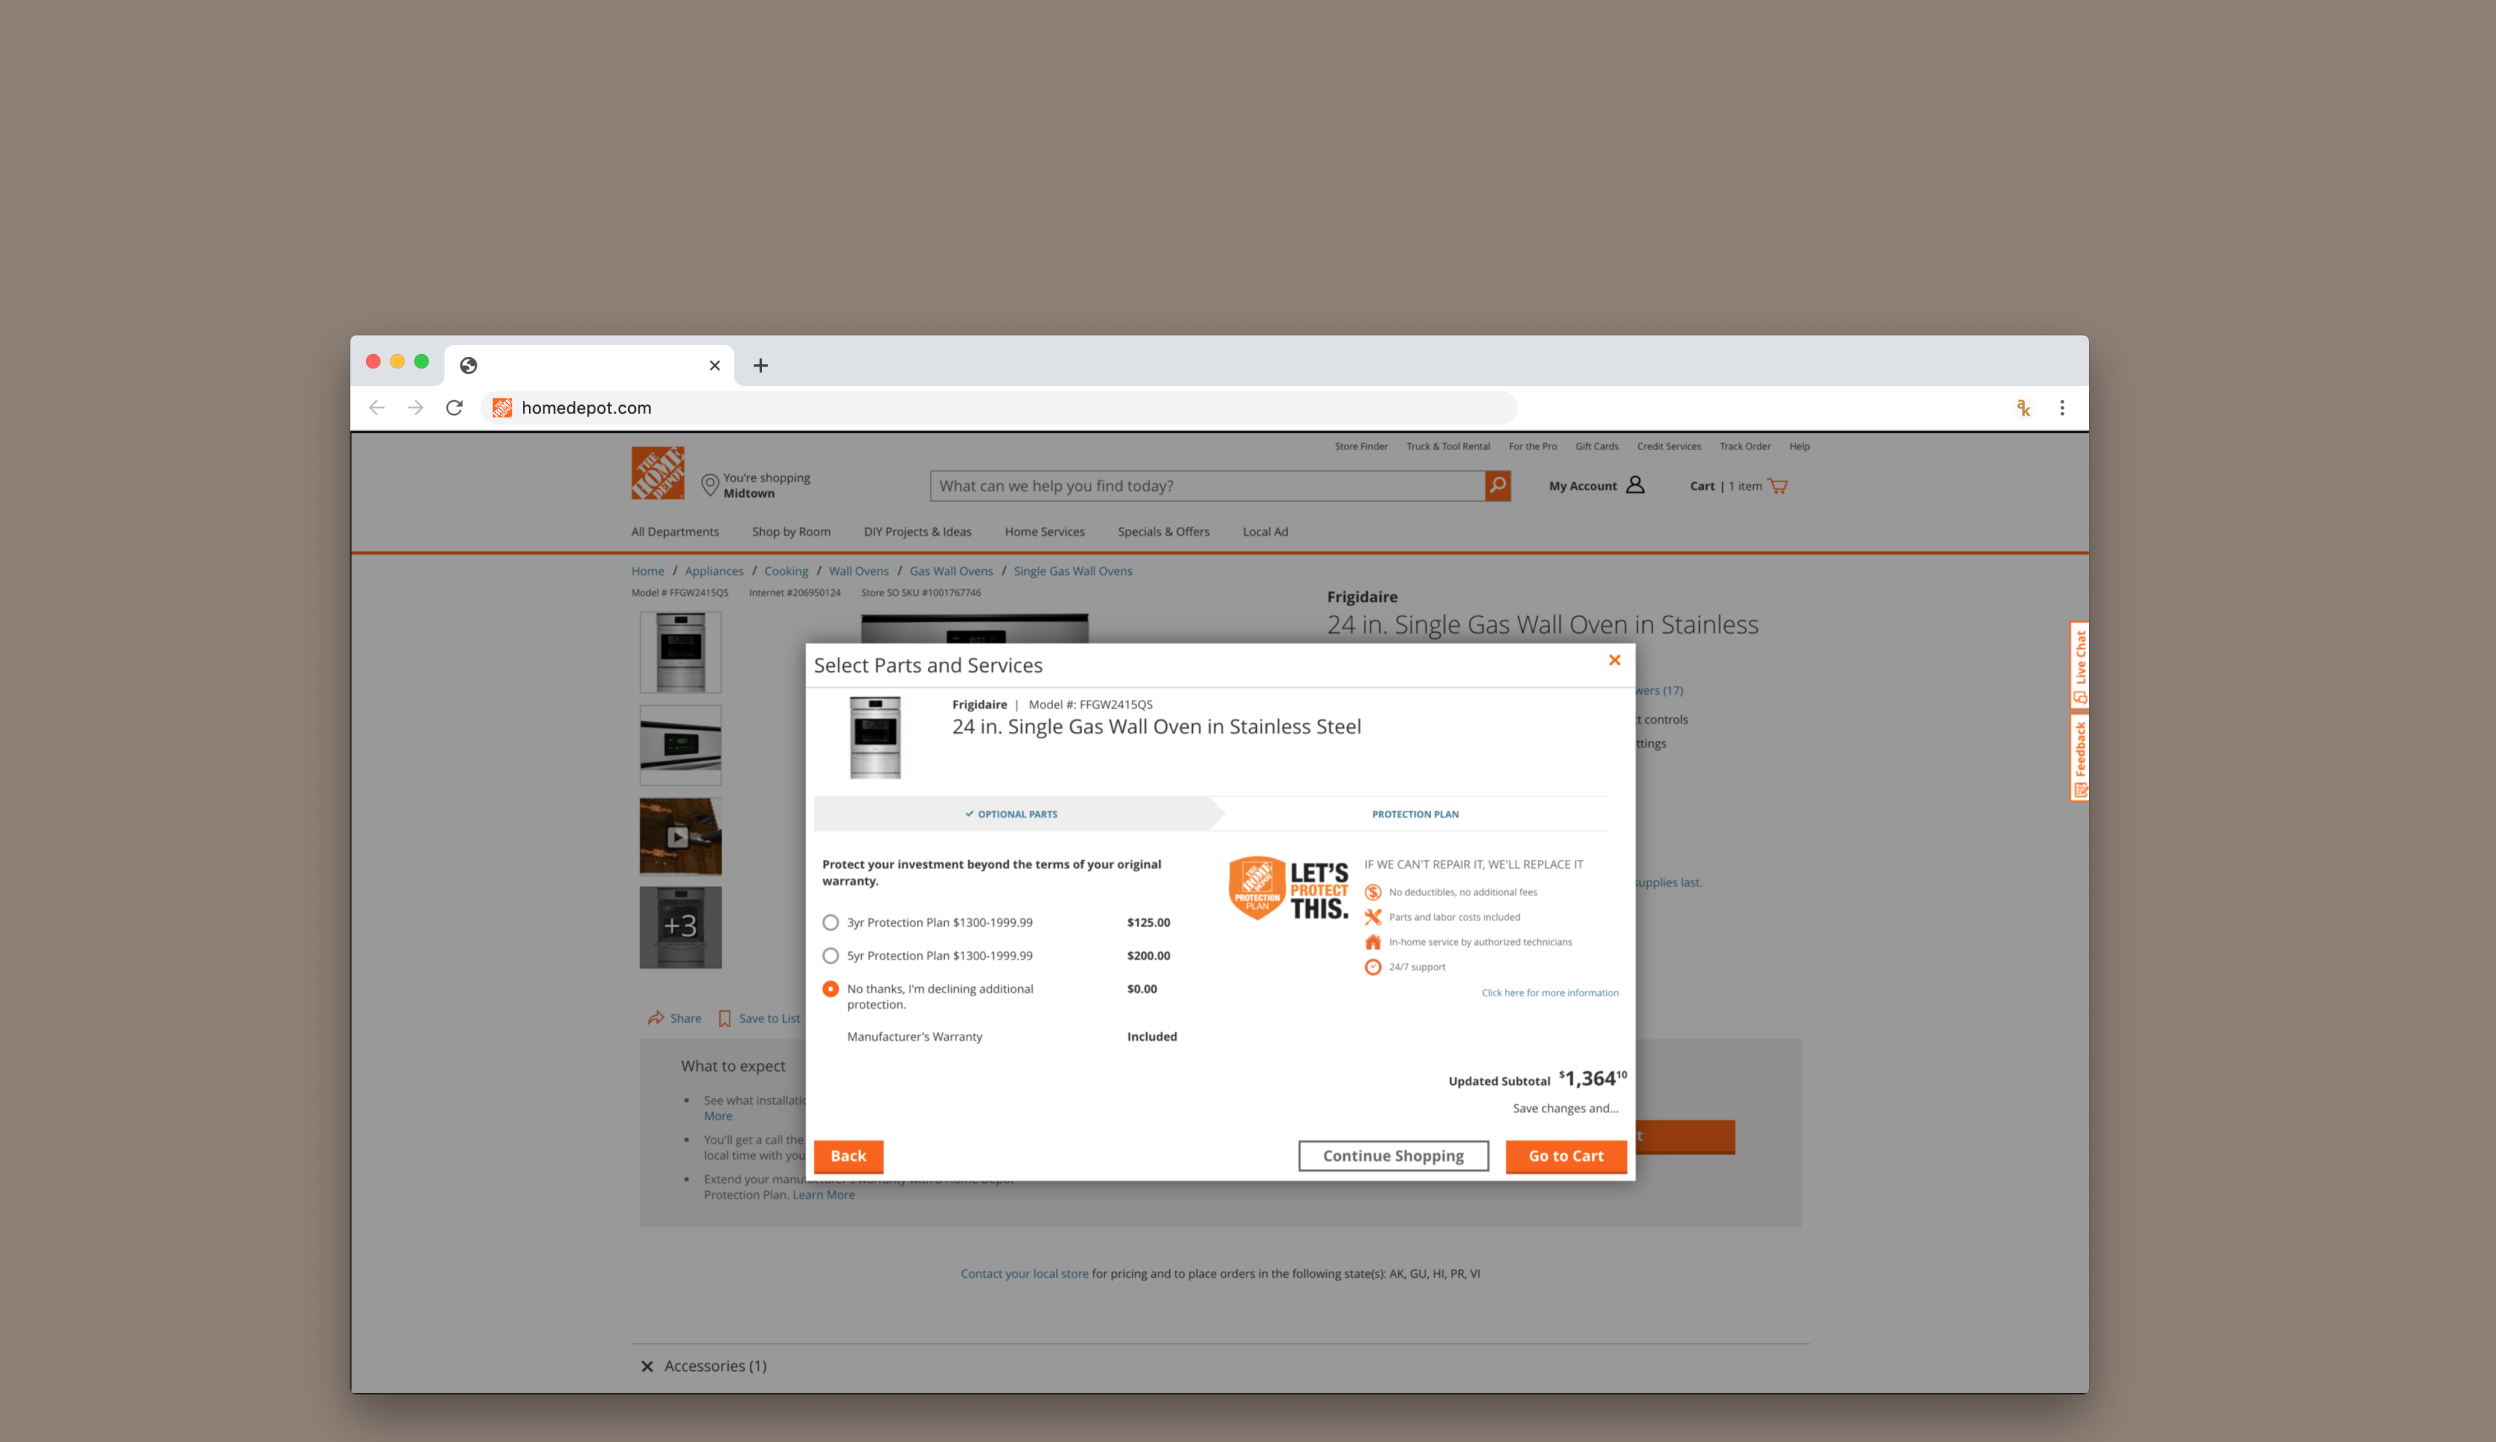Viewport: 2496px width, 1442px height.
Task: Click Wall Ovens breadcrumb link
Action: tap(858, 571)
